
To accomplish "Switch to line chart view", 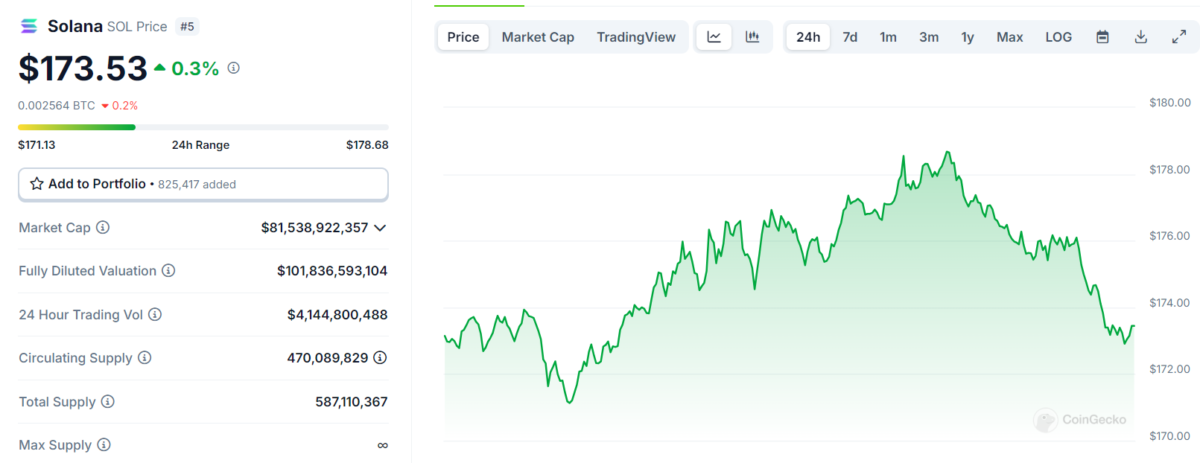I will tap(714, 37).
